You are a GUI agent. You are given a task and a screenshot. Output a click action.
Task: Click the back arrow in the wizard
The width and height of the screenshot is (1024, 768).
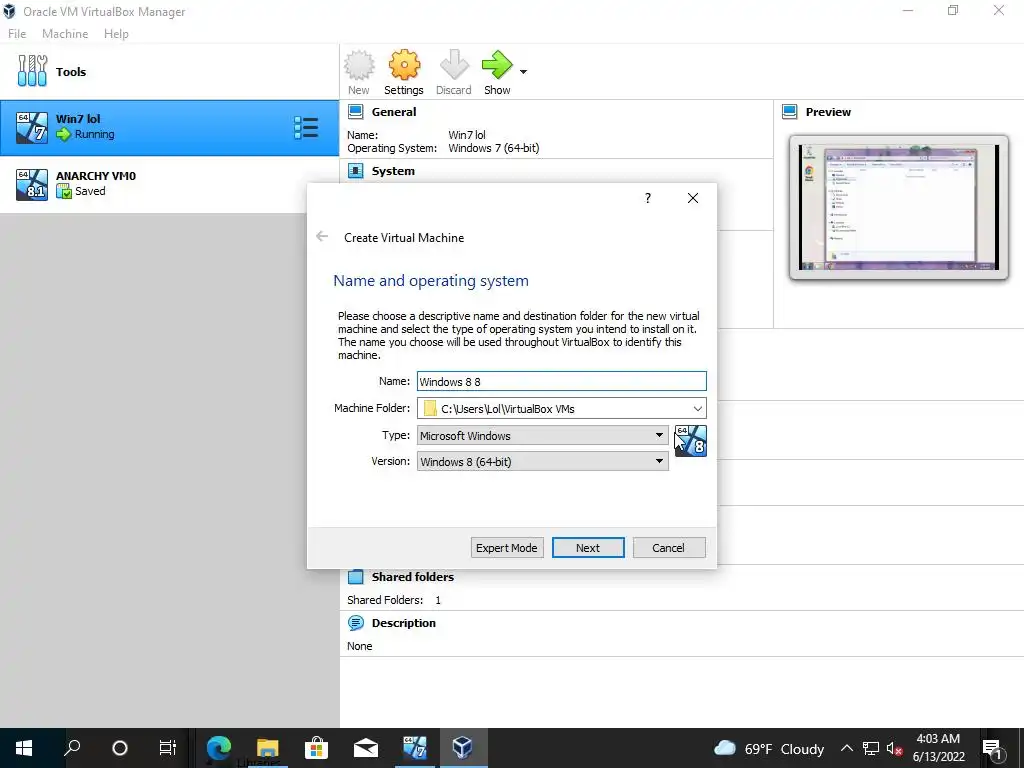(x=322, y=236)
